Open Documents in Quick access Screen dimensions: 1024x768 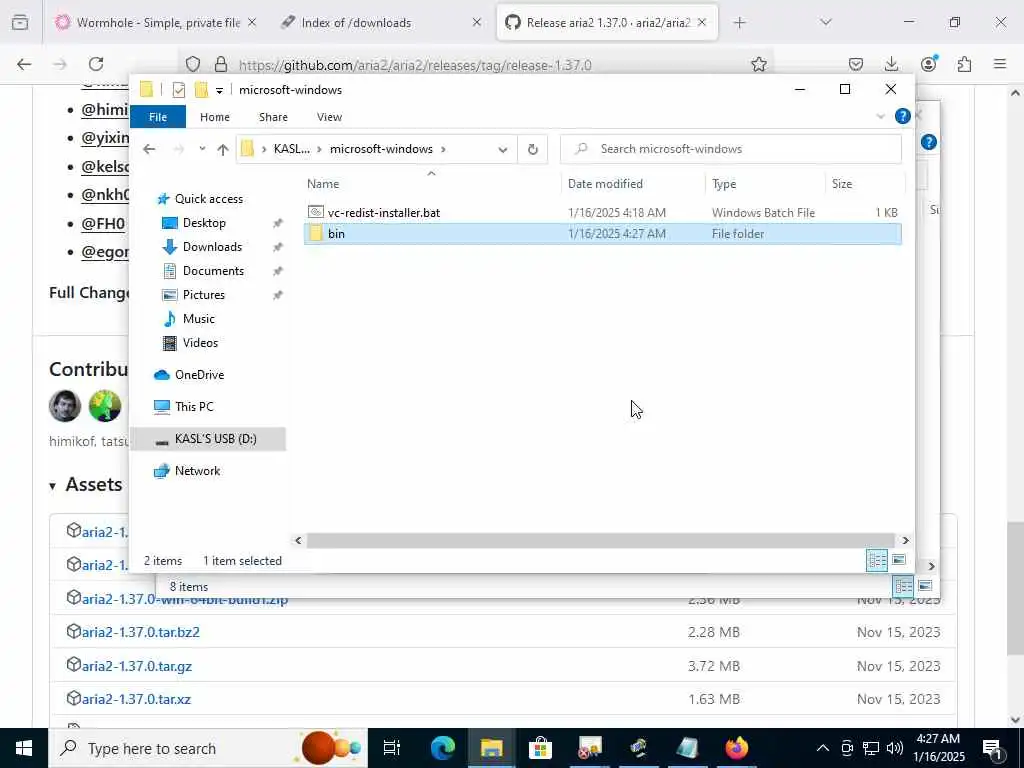point(213,271)
